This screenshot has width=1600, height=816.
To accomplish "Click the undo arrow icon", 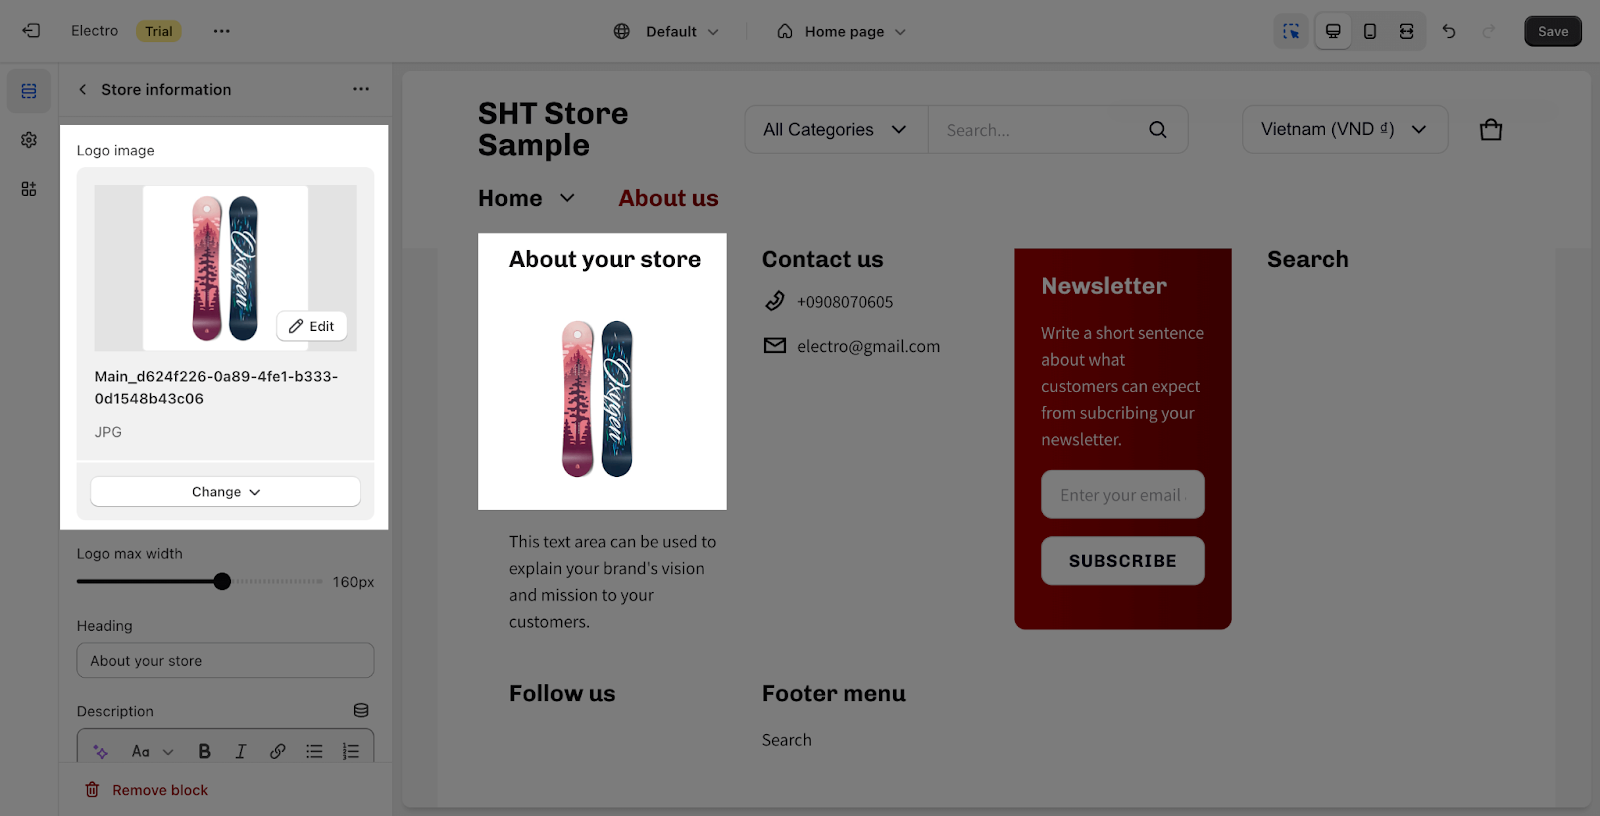I will pyautogui.click(x=1448, y=31).
